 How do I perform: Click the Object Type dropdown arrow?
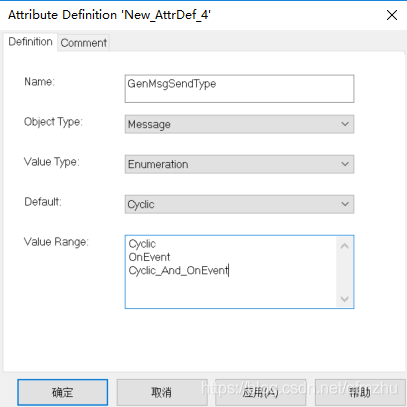pos(345,124)
